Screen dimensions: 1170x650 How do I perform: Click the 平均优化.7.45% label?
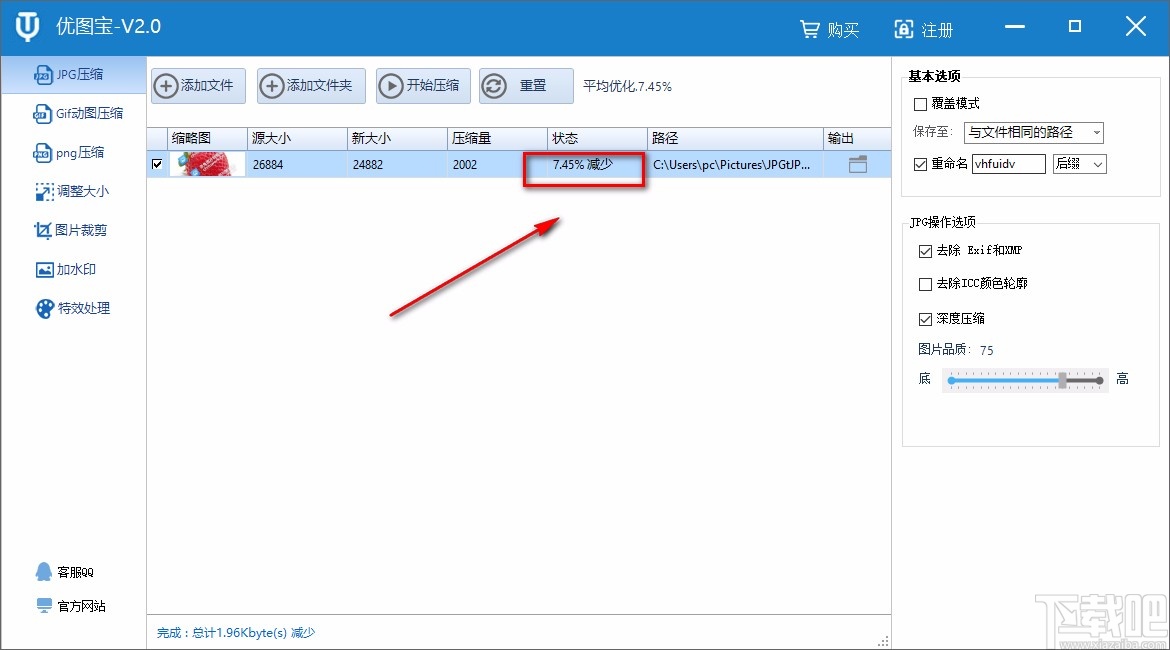628,87
